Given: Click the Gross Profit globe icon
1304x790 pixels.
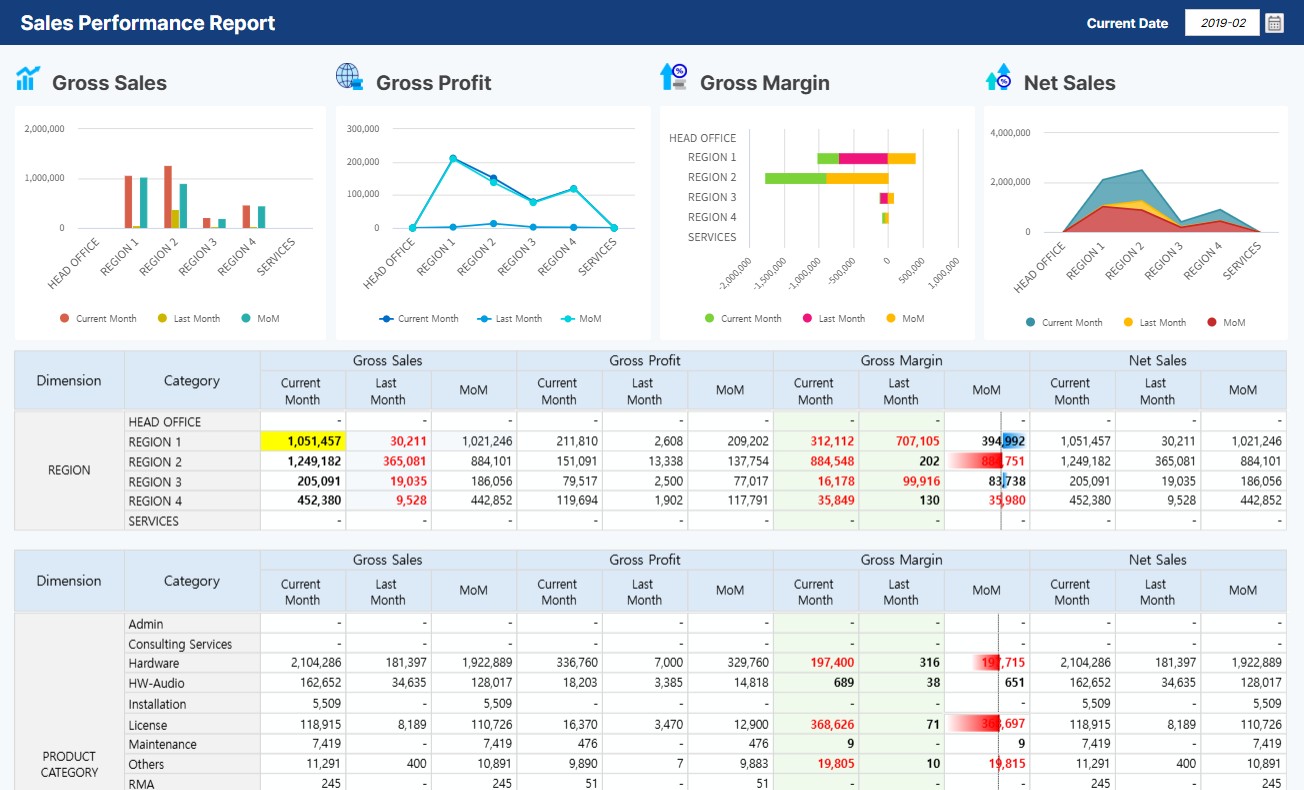Looking at the screenshot, I should click(348, 79).
